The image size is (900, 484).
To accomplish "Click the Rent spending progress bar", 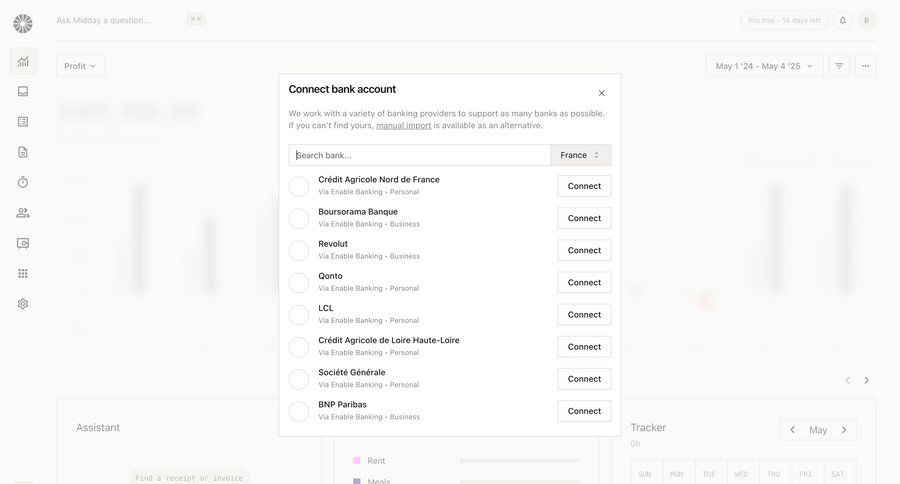I will (x=519, y=460).
